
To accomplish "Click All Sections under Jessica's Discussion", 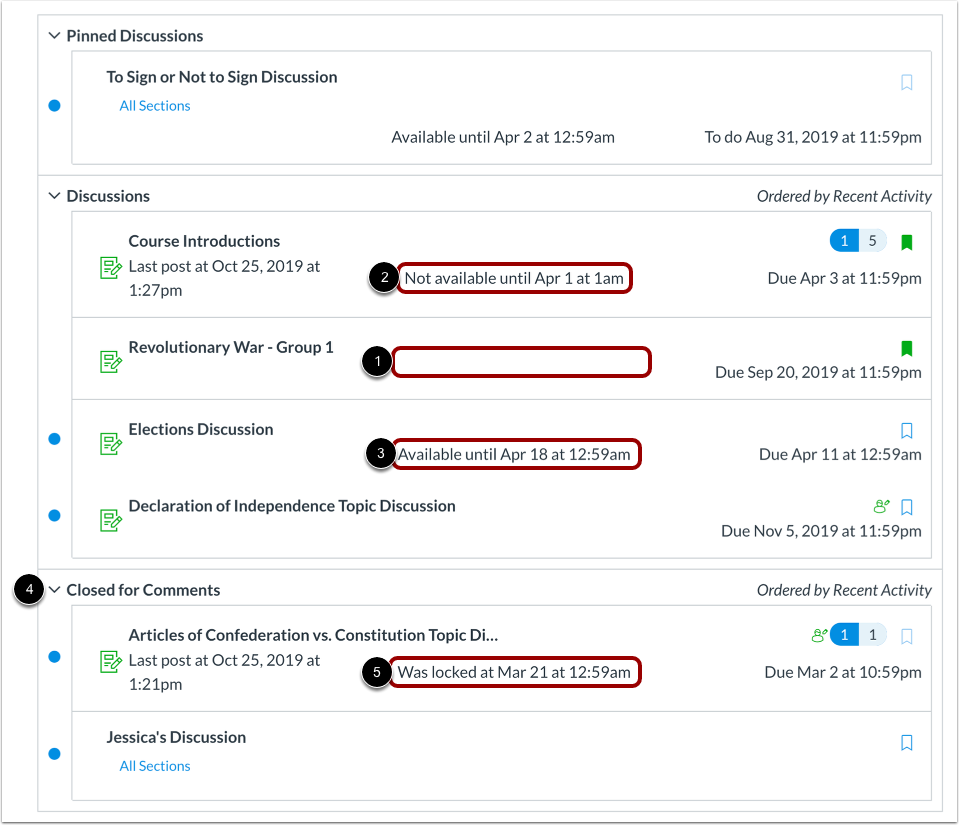I will 155,766.
